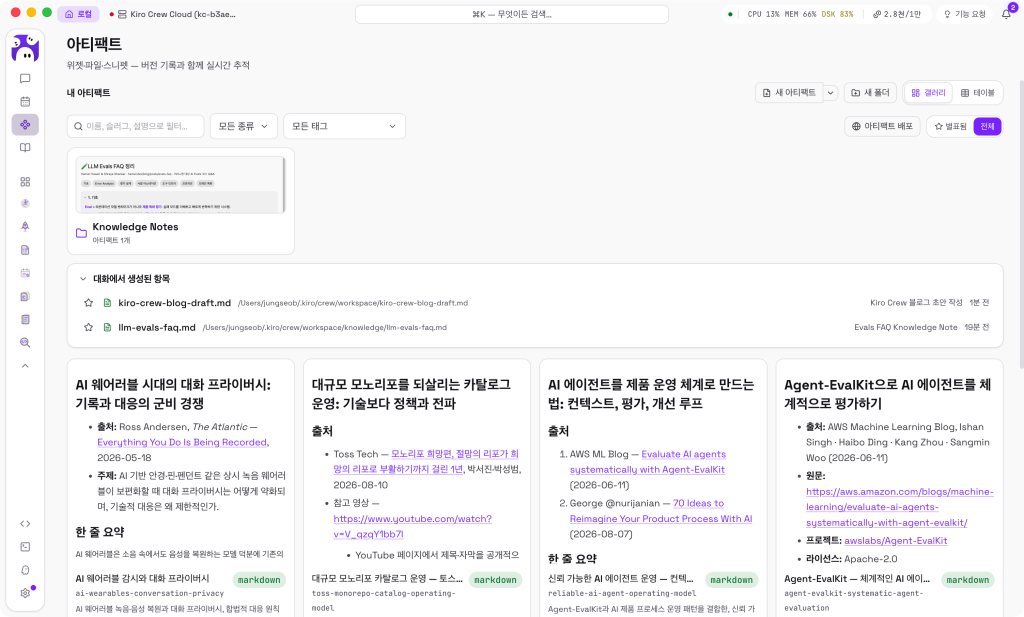Open the open-book sidebar icon
Viewport: 1024px width, 617px height.
pyautogui.click(x=25, y=148)
